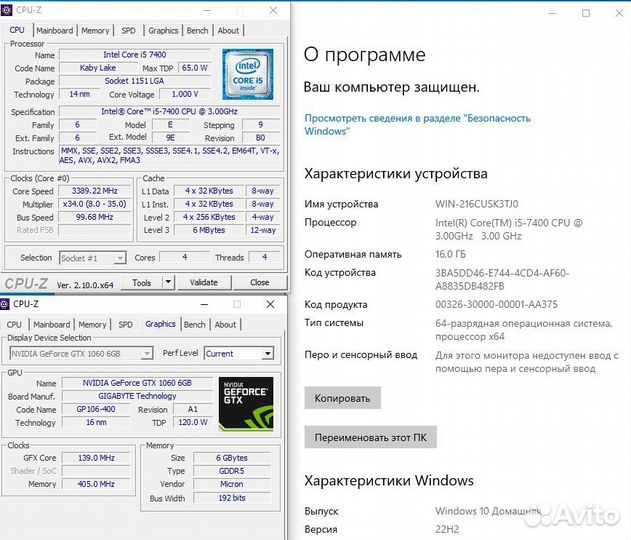Open SPD tab in top CPU-Z window
The width and height of the screenshot is (631, 540).
tap(128, 31)
